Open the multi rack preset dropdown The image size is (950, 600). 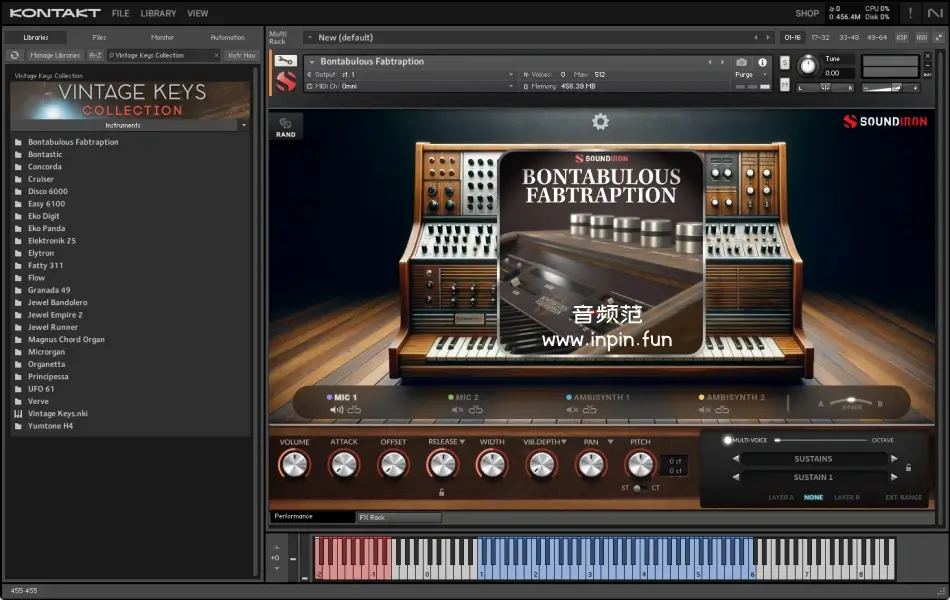[310, 38]
